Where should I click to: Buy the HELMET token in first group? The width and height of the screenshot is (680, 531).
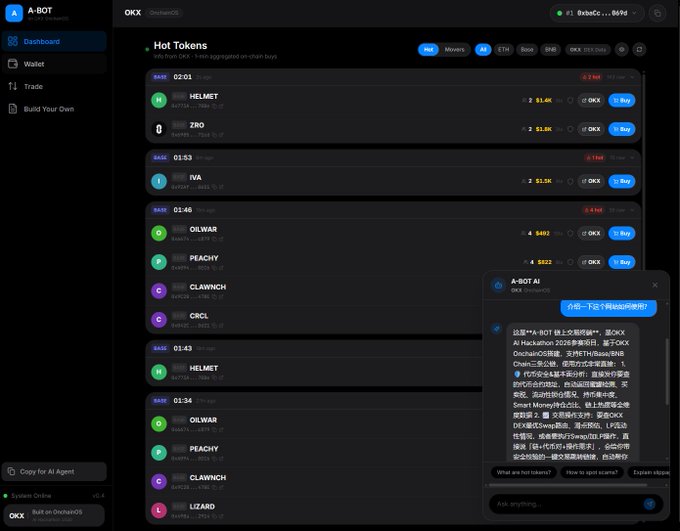tap(621, 100)
